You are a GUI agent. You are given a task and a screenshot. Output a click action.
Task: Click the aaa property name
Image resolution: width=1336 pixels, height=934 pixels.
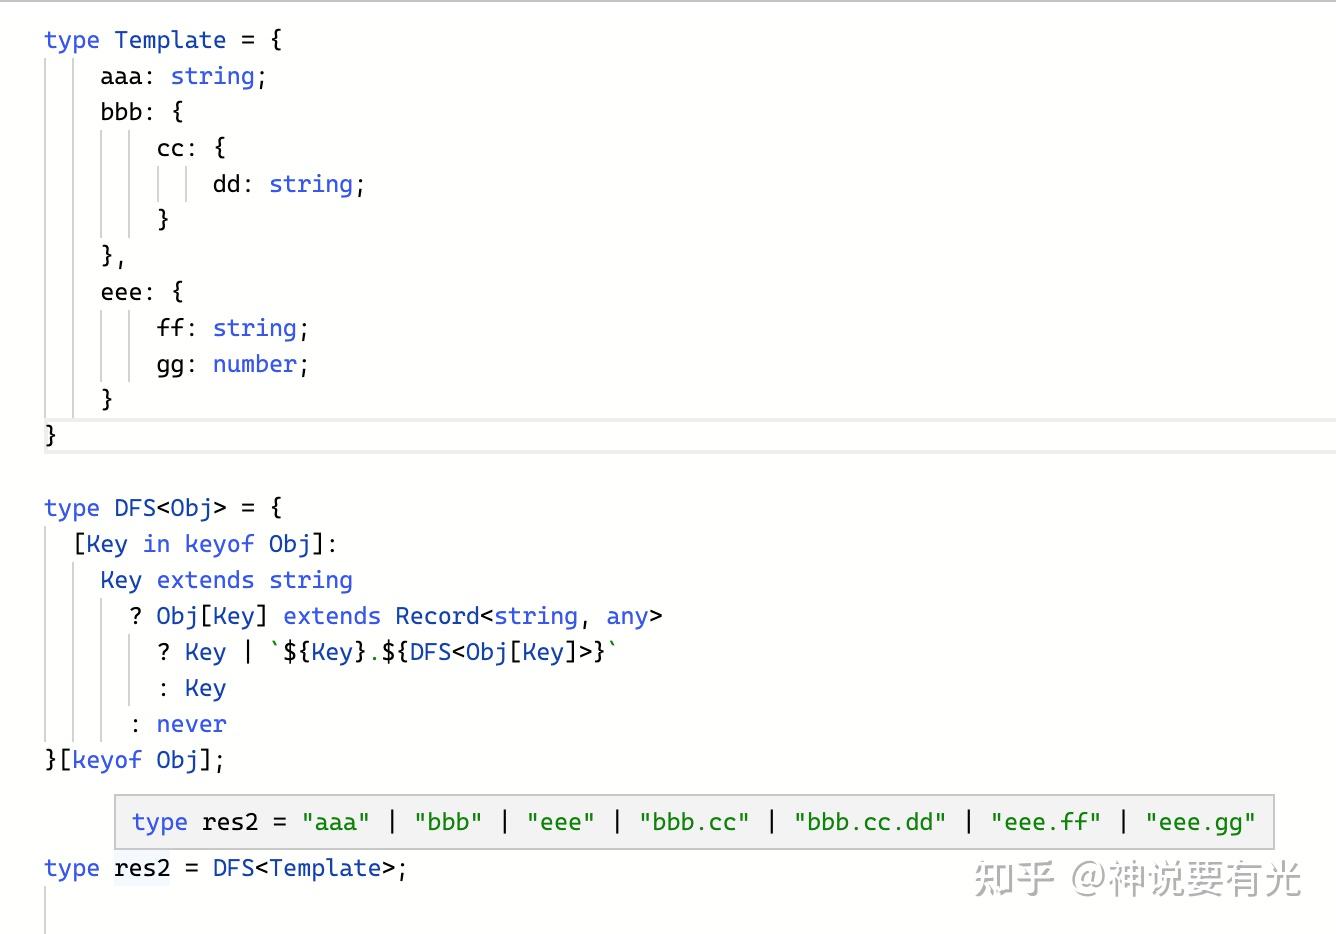pos(120,76)
